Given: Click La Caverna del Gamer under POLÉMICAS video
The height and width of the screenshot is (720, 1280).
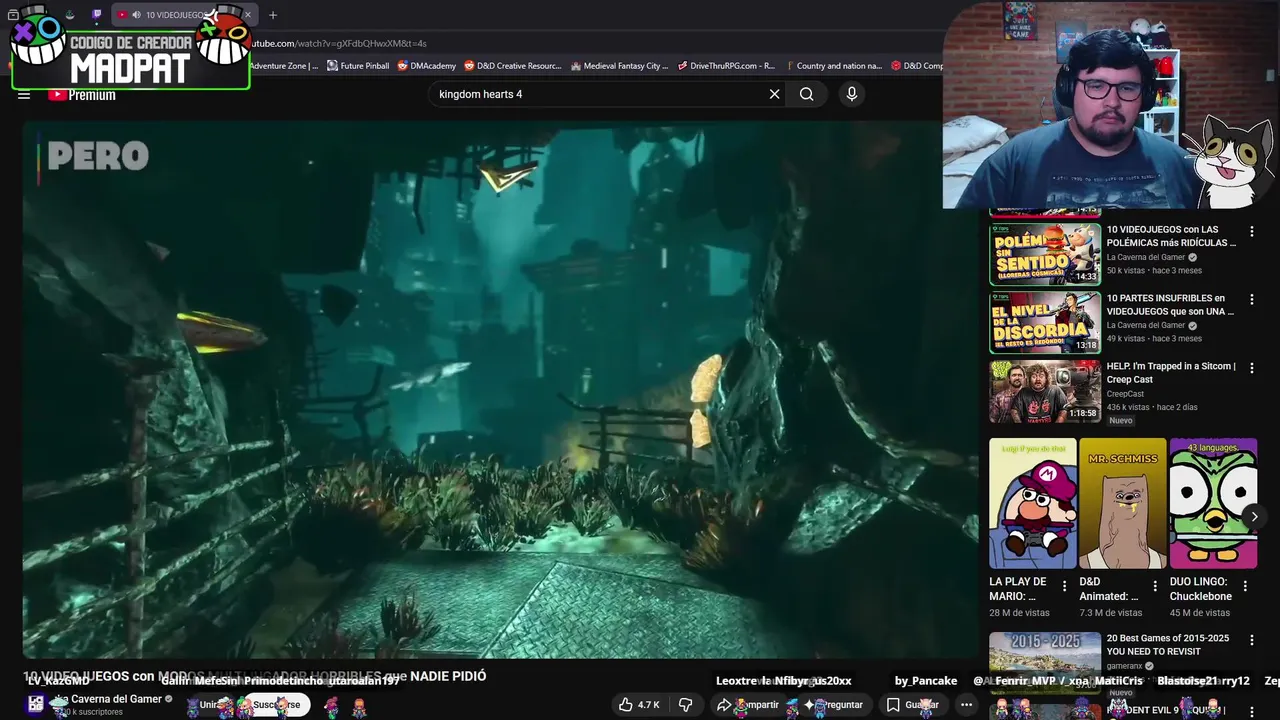Looking at the screenshot, I should click(1145, 257).
